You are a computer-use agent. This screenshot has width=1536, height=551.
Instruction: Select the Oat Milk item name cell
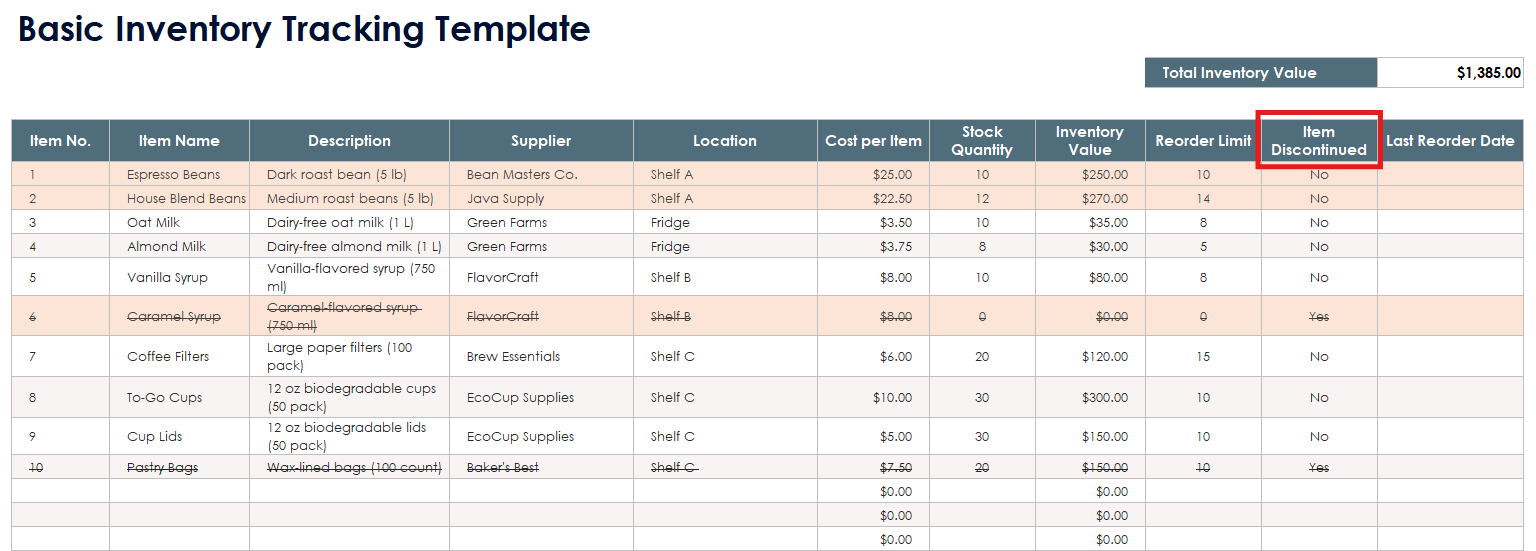point(153,223)
